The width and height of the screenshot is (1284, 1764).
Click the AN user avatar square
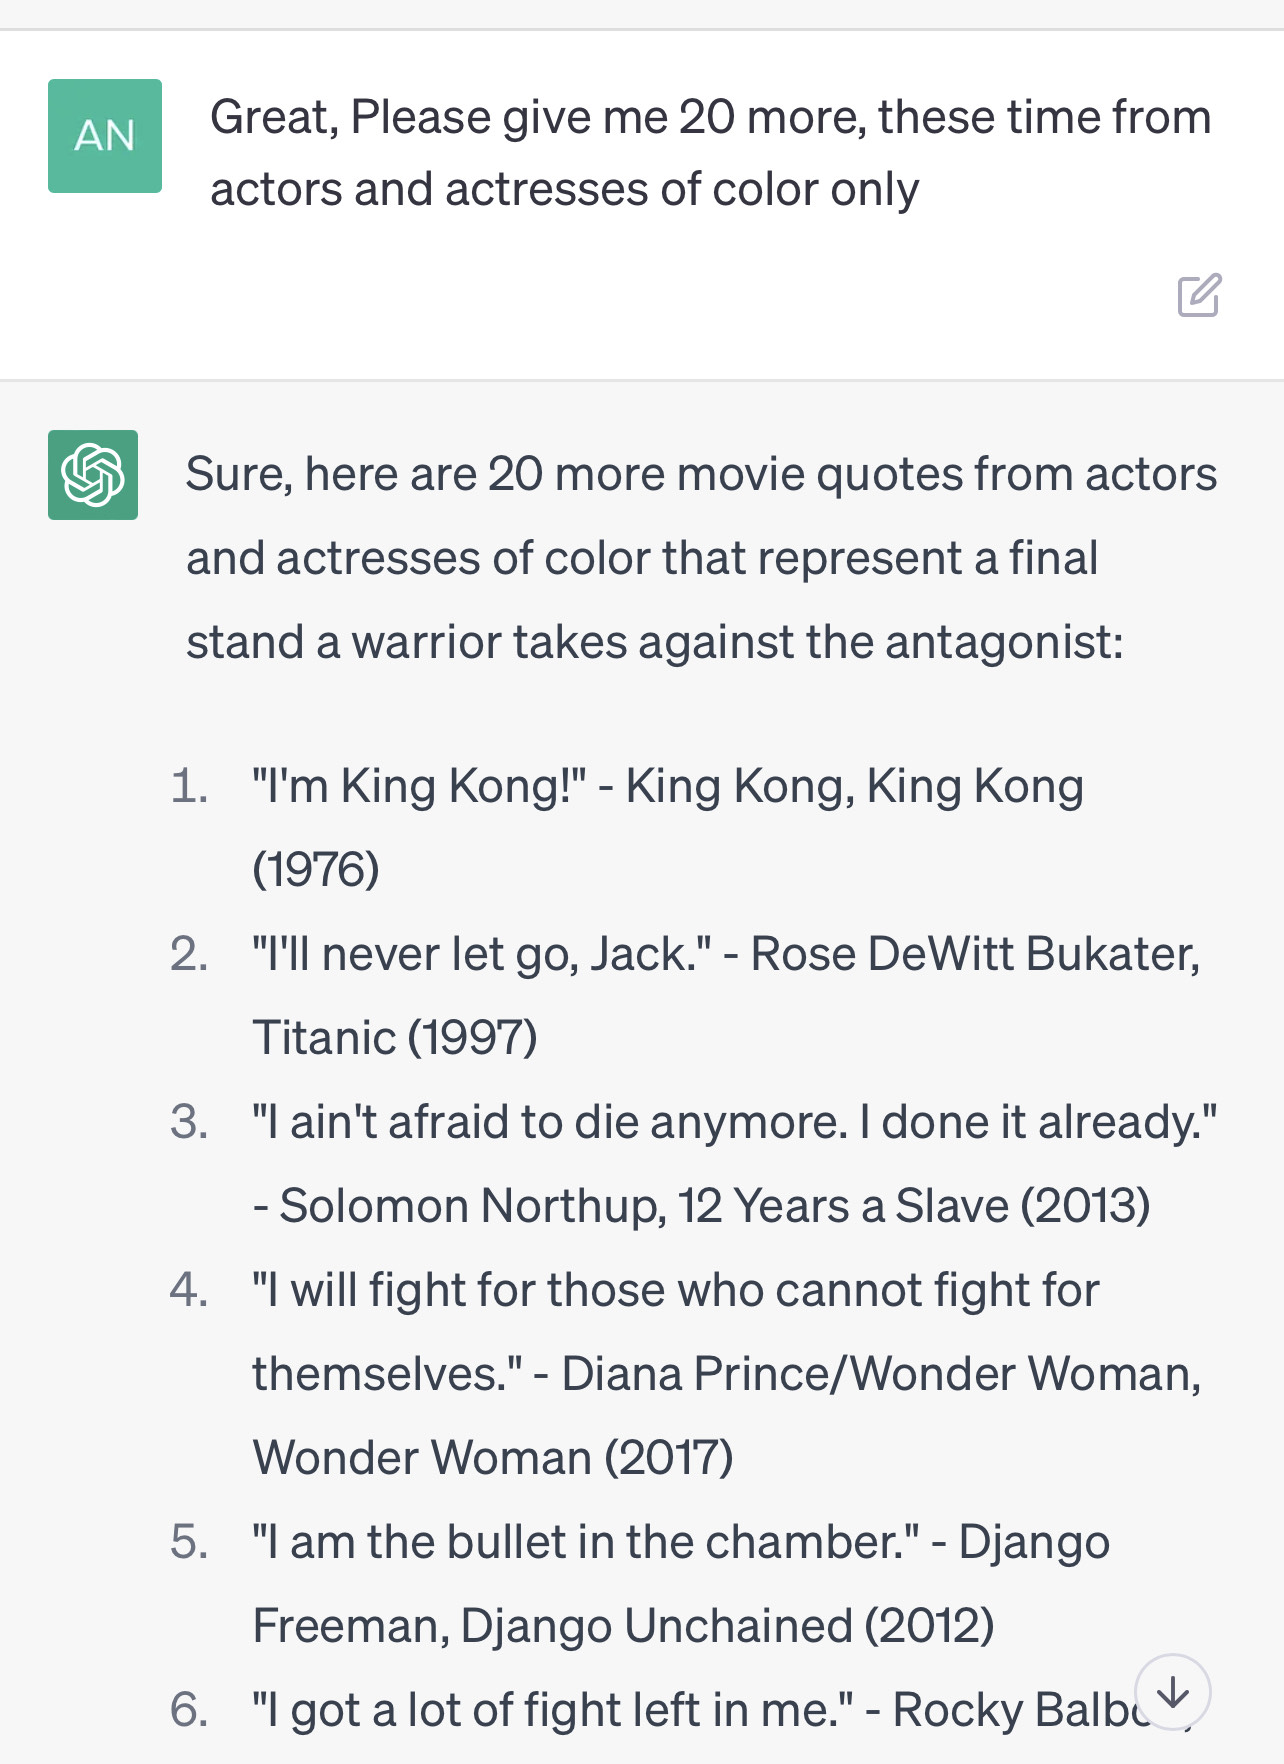105,136
